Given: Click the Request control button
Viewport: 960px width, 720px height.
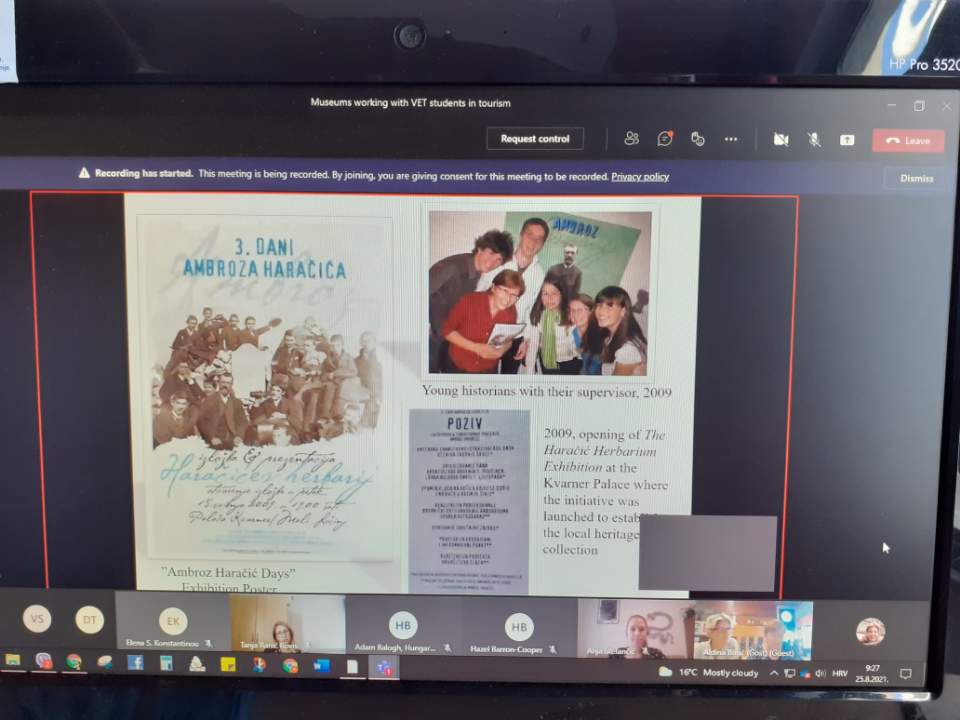Looking at the screenshot, I should click(x=535, y=139).
